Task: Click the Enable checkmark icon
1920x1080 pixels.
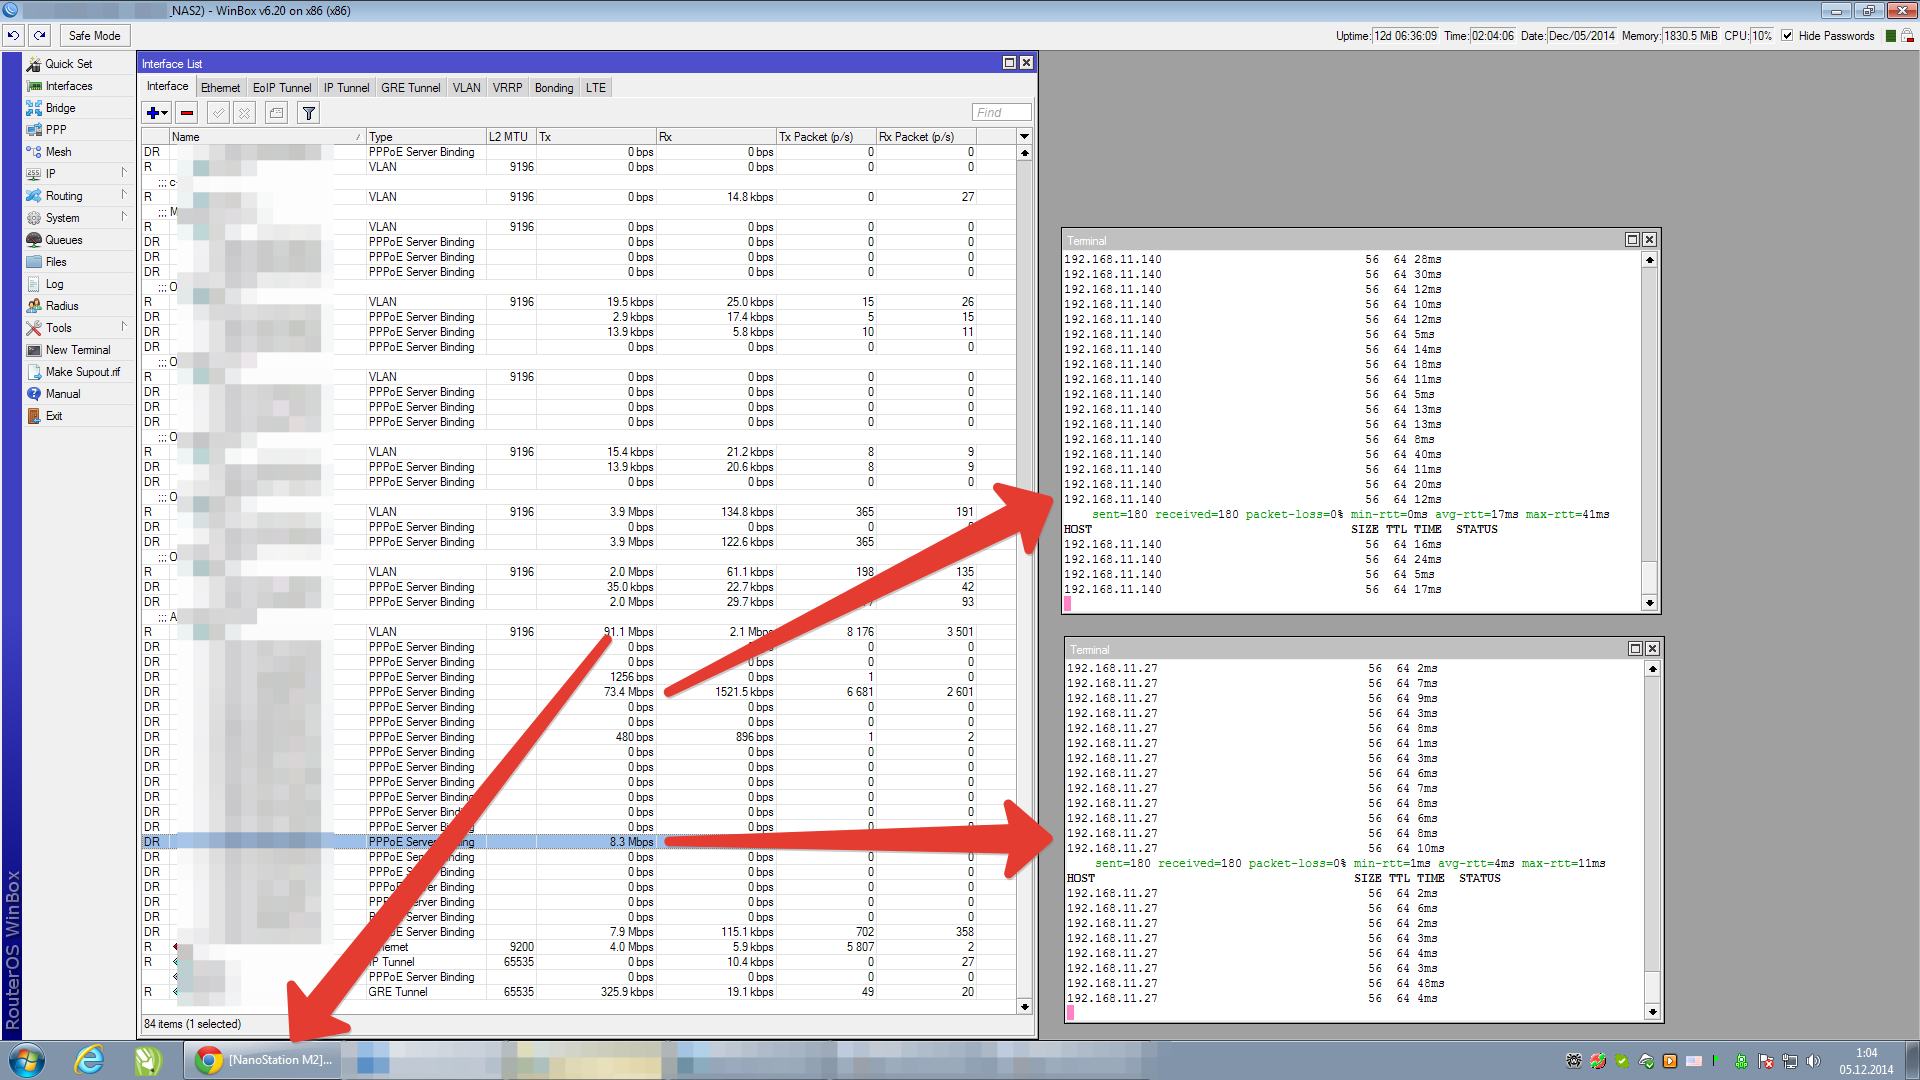Action: click(218, 113)
